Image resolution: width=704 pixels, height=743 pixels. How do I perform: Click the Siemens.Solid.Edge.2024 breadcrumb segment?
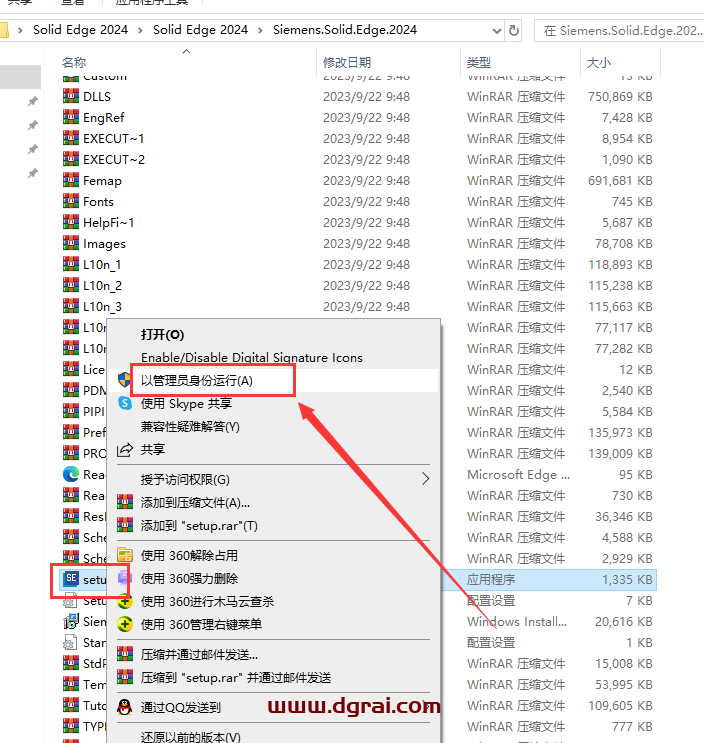click(x=344, y=30)
